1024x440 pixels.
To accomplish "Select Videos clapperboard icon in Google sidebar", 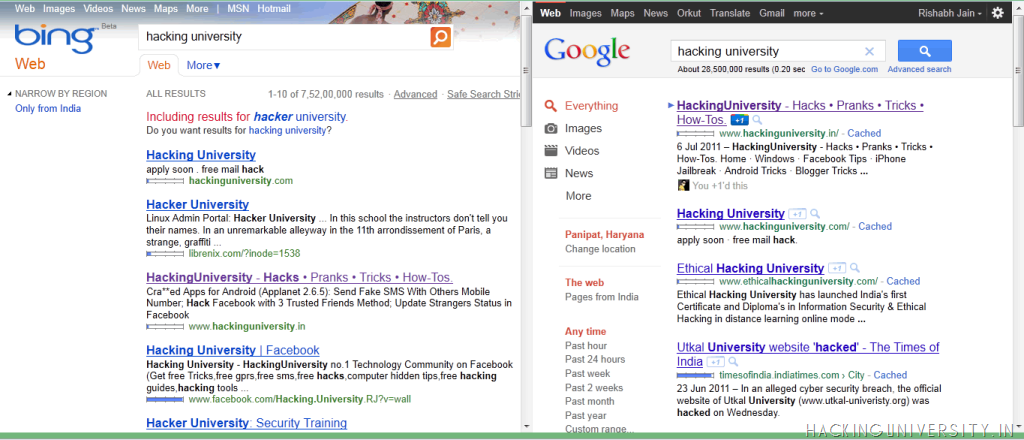I will pos(551,151).
